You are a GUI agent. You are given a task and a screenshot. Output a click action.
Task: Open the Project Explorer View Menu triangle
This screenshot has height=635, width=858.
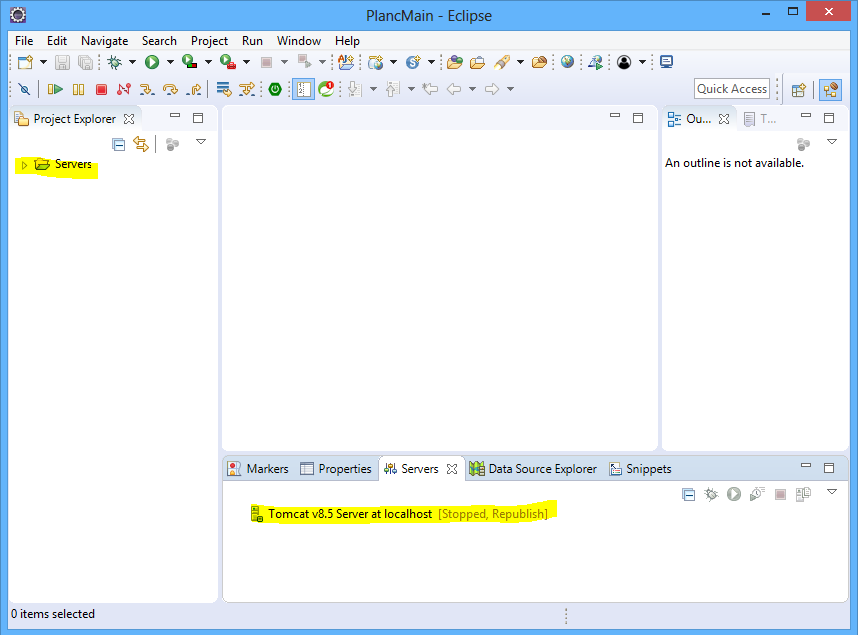click(x=201, y=143)
